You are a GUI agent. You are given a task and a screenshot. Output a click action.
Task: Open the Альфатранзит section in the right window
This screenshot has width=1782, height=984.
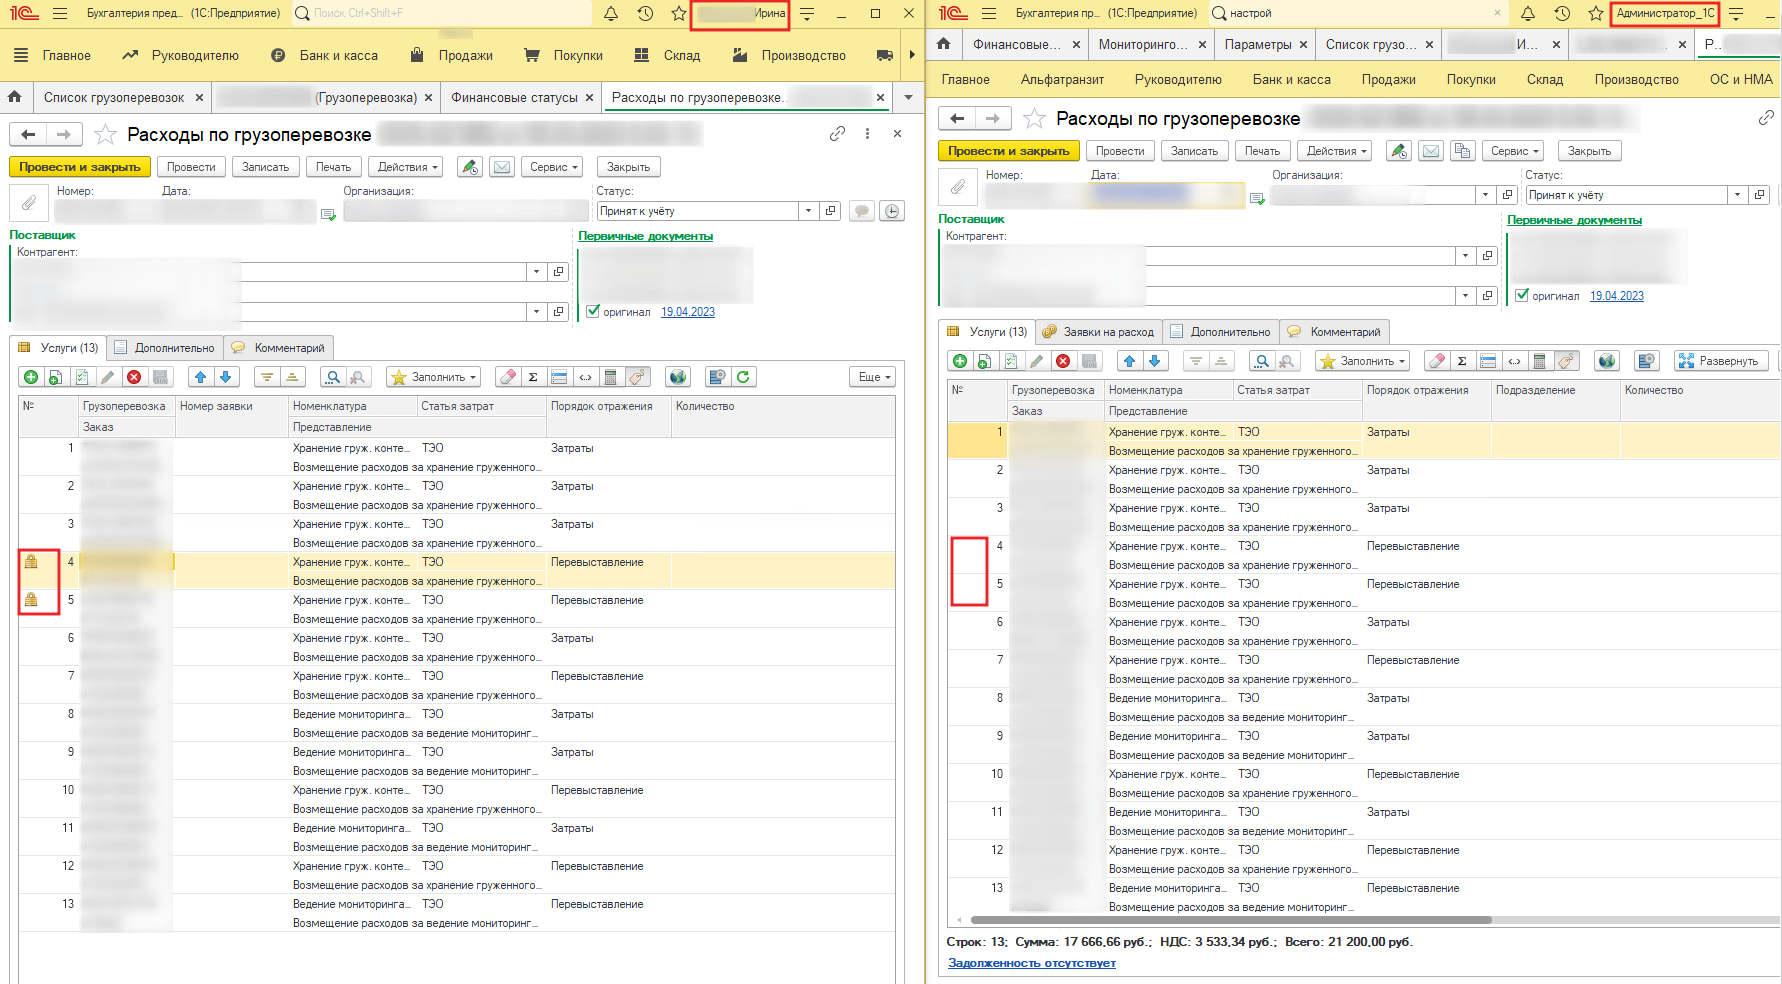click(1062, 79)
